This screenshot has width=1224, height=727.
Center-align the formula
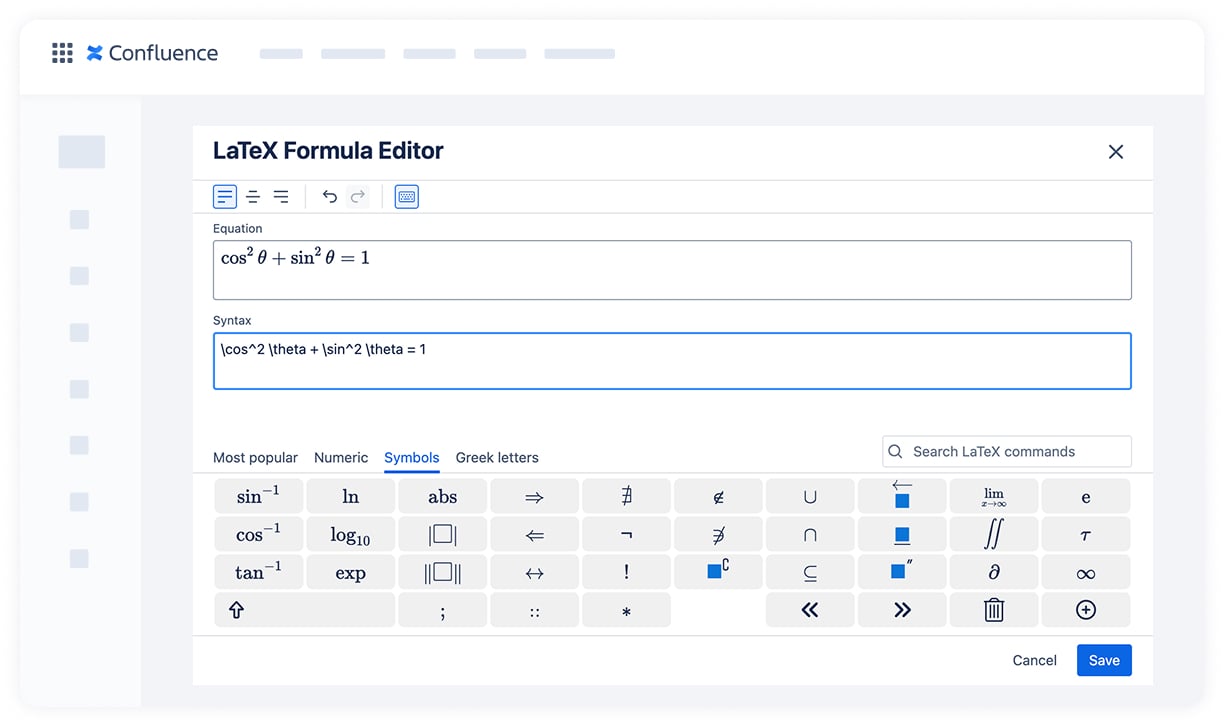pos(253,197)
